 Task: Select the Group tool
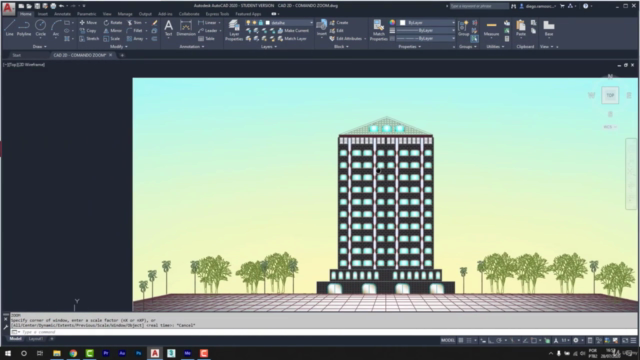(464, 28)
